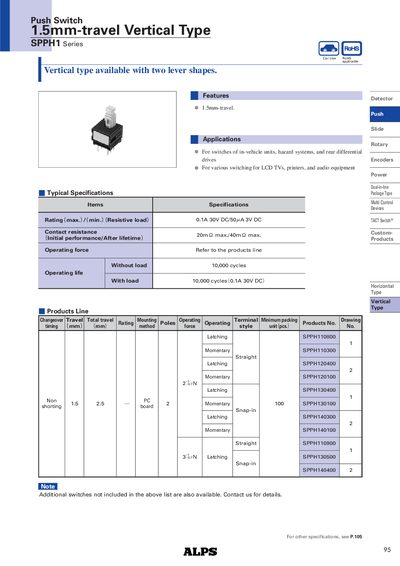Click the '0.1A 30V DC/50µA 3V DC' rating value

click(x=229, y=219)
